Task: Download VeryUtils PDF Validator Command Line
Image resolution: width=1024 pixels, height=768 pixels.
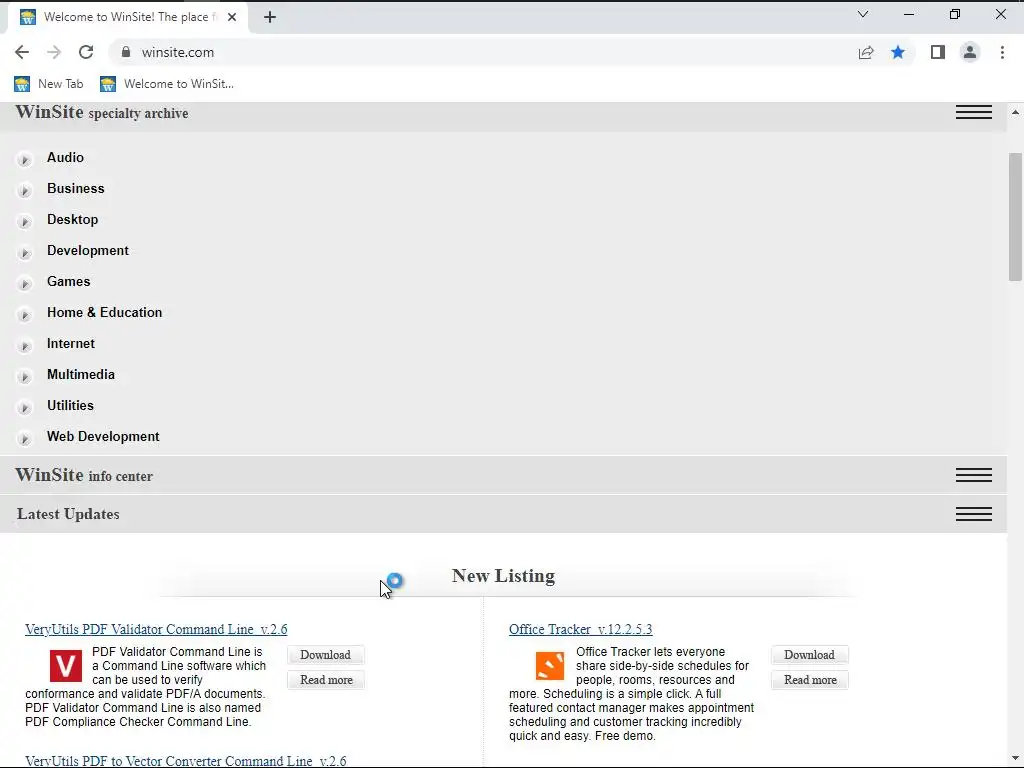Action: (325, 654)
